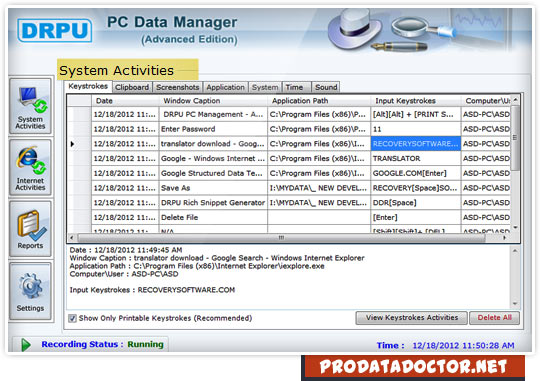Sort by the Date column header
540x381 pixels.
point(125,101)
